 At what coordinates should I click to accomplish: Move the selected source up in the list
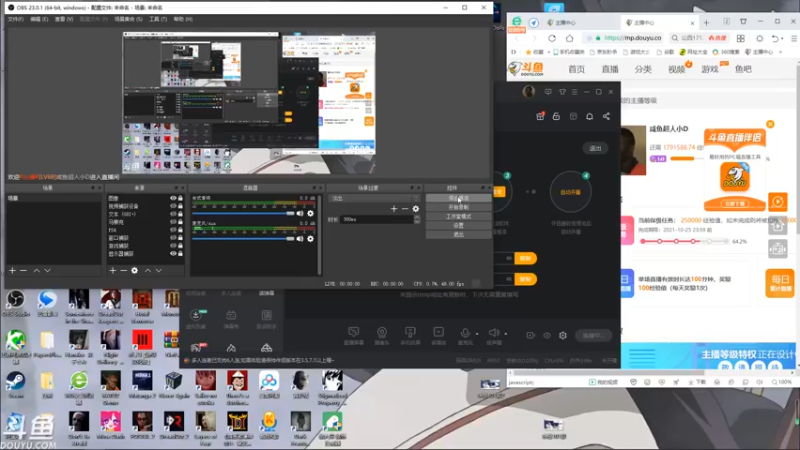pyautogui.click(x=147, y=270)
